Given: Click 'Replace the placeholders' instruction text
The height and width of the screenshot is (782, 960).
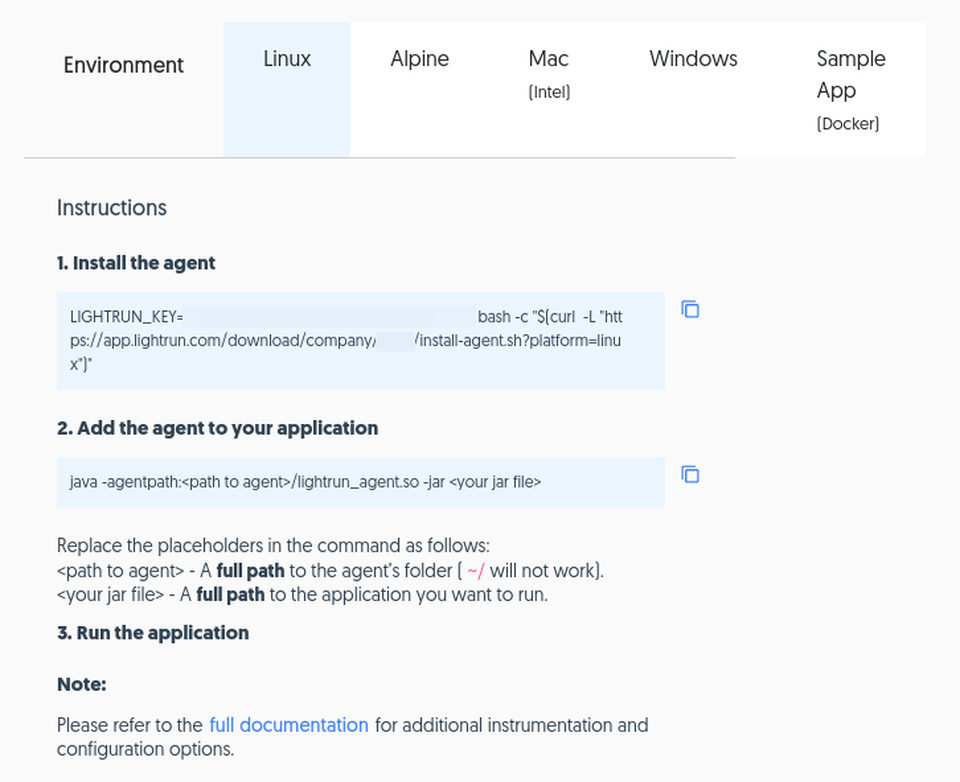Looking at the screenshot, I should 273,546.
